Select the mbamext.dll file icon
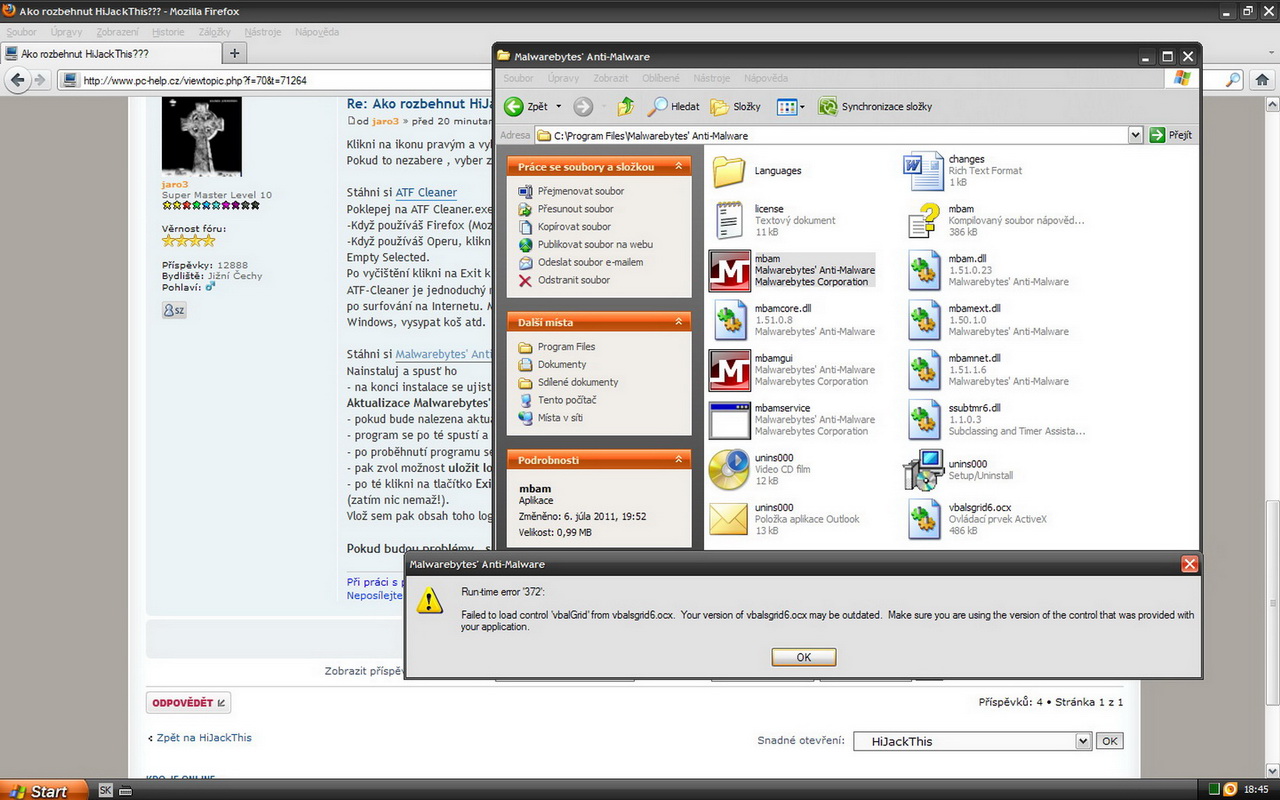1280x800 pixels. [x=923, y=320]
